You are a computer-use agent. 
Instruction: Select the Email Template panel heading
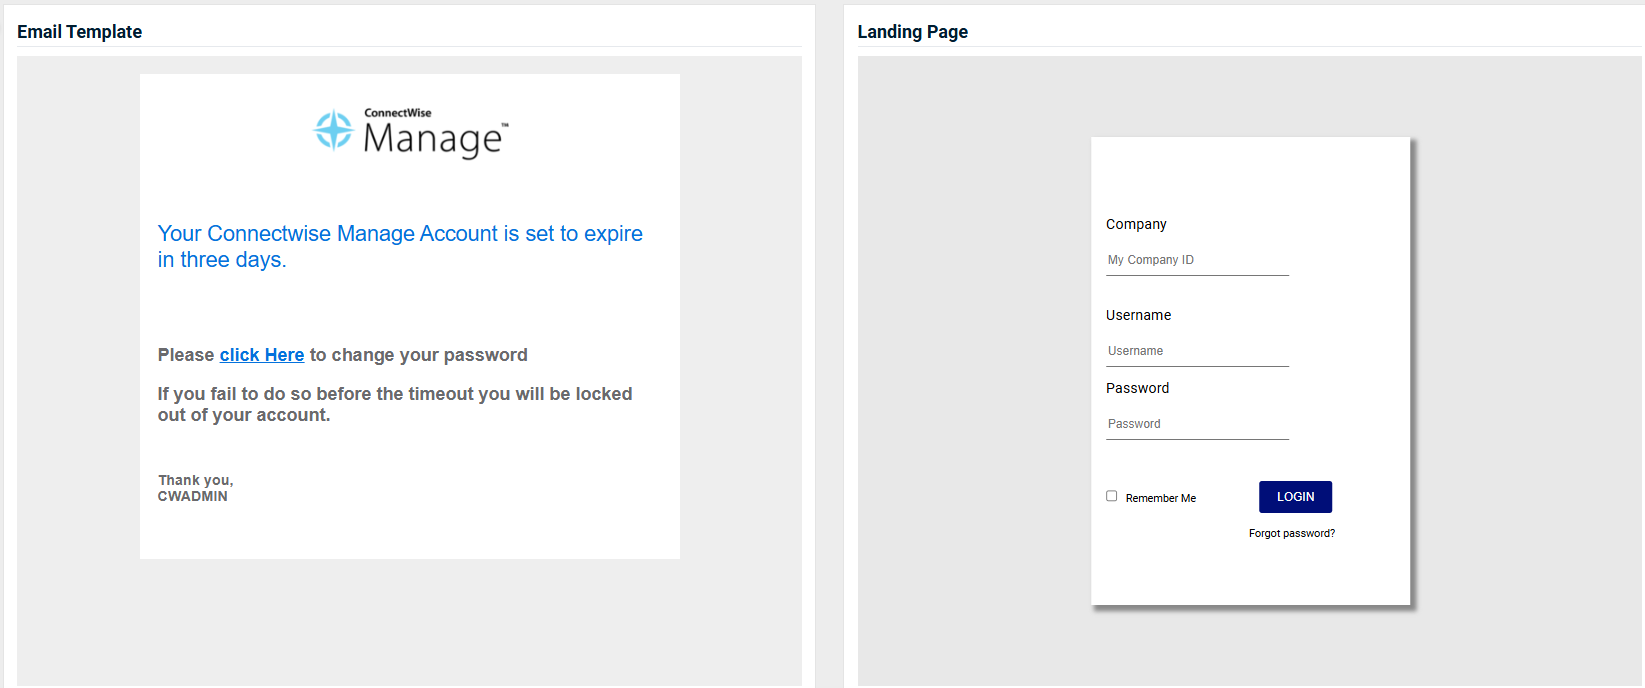tap(80, 32)
